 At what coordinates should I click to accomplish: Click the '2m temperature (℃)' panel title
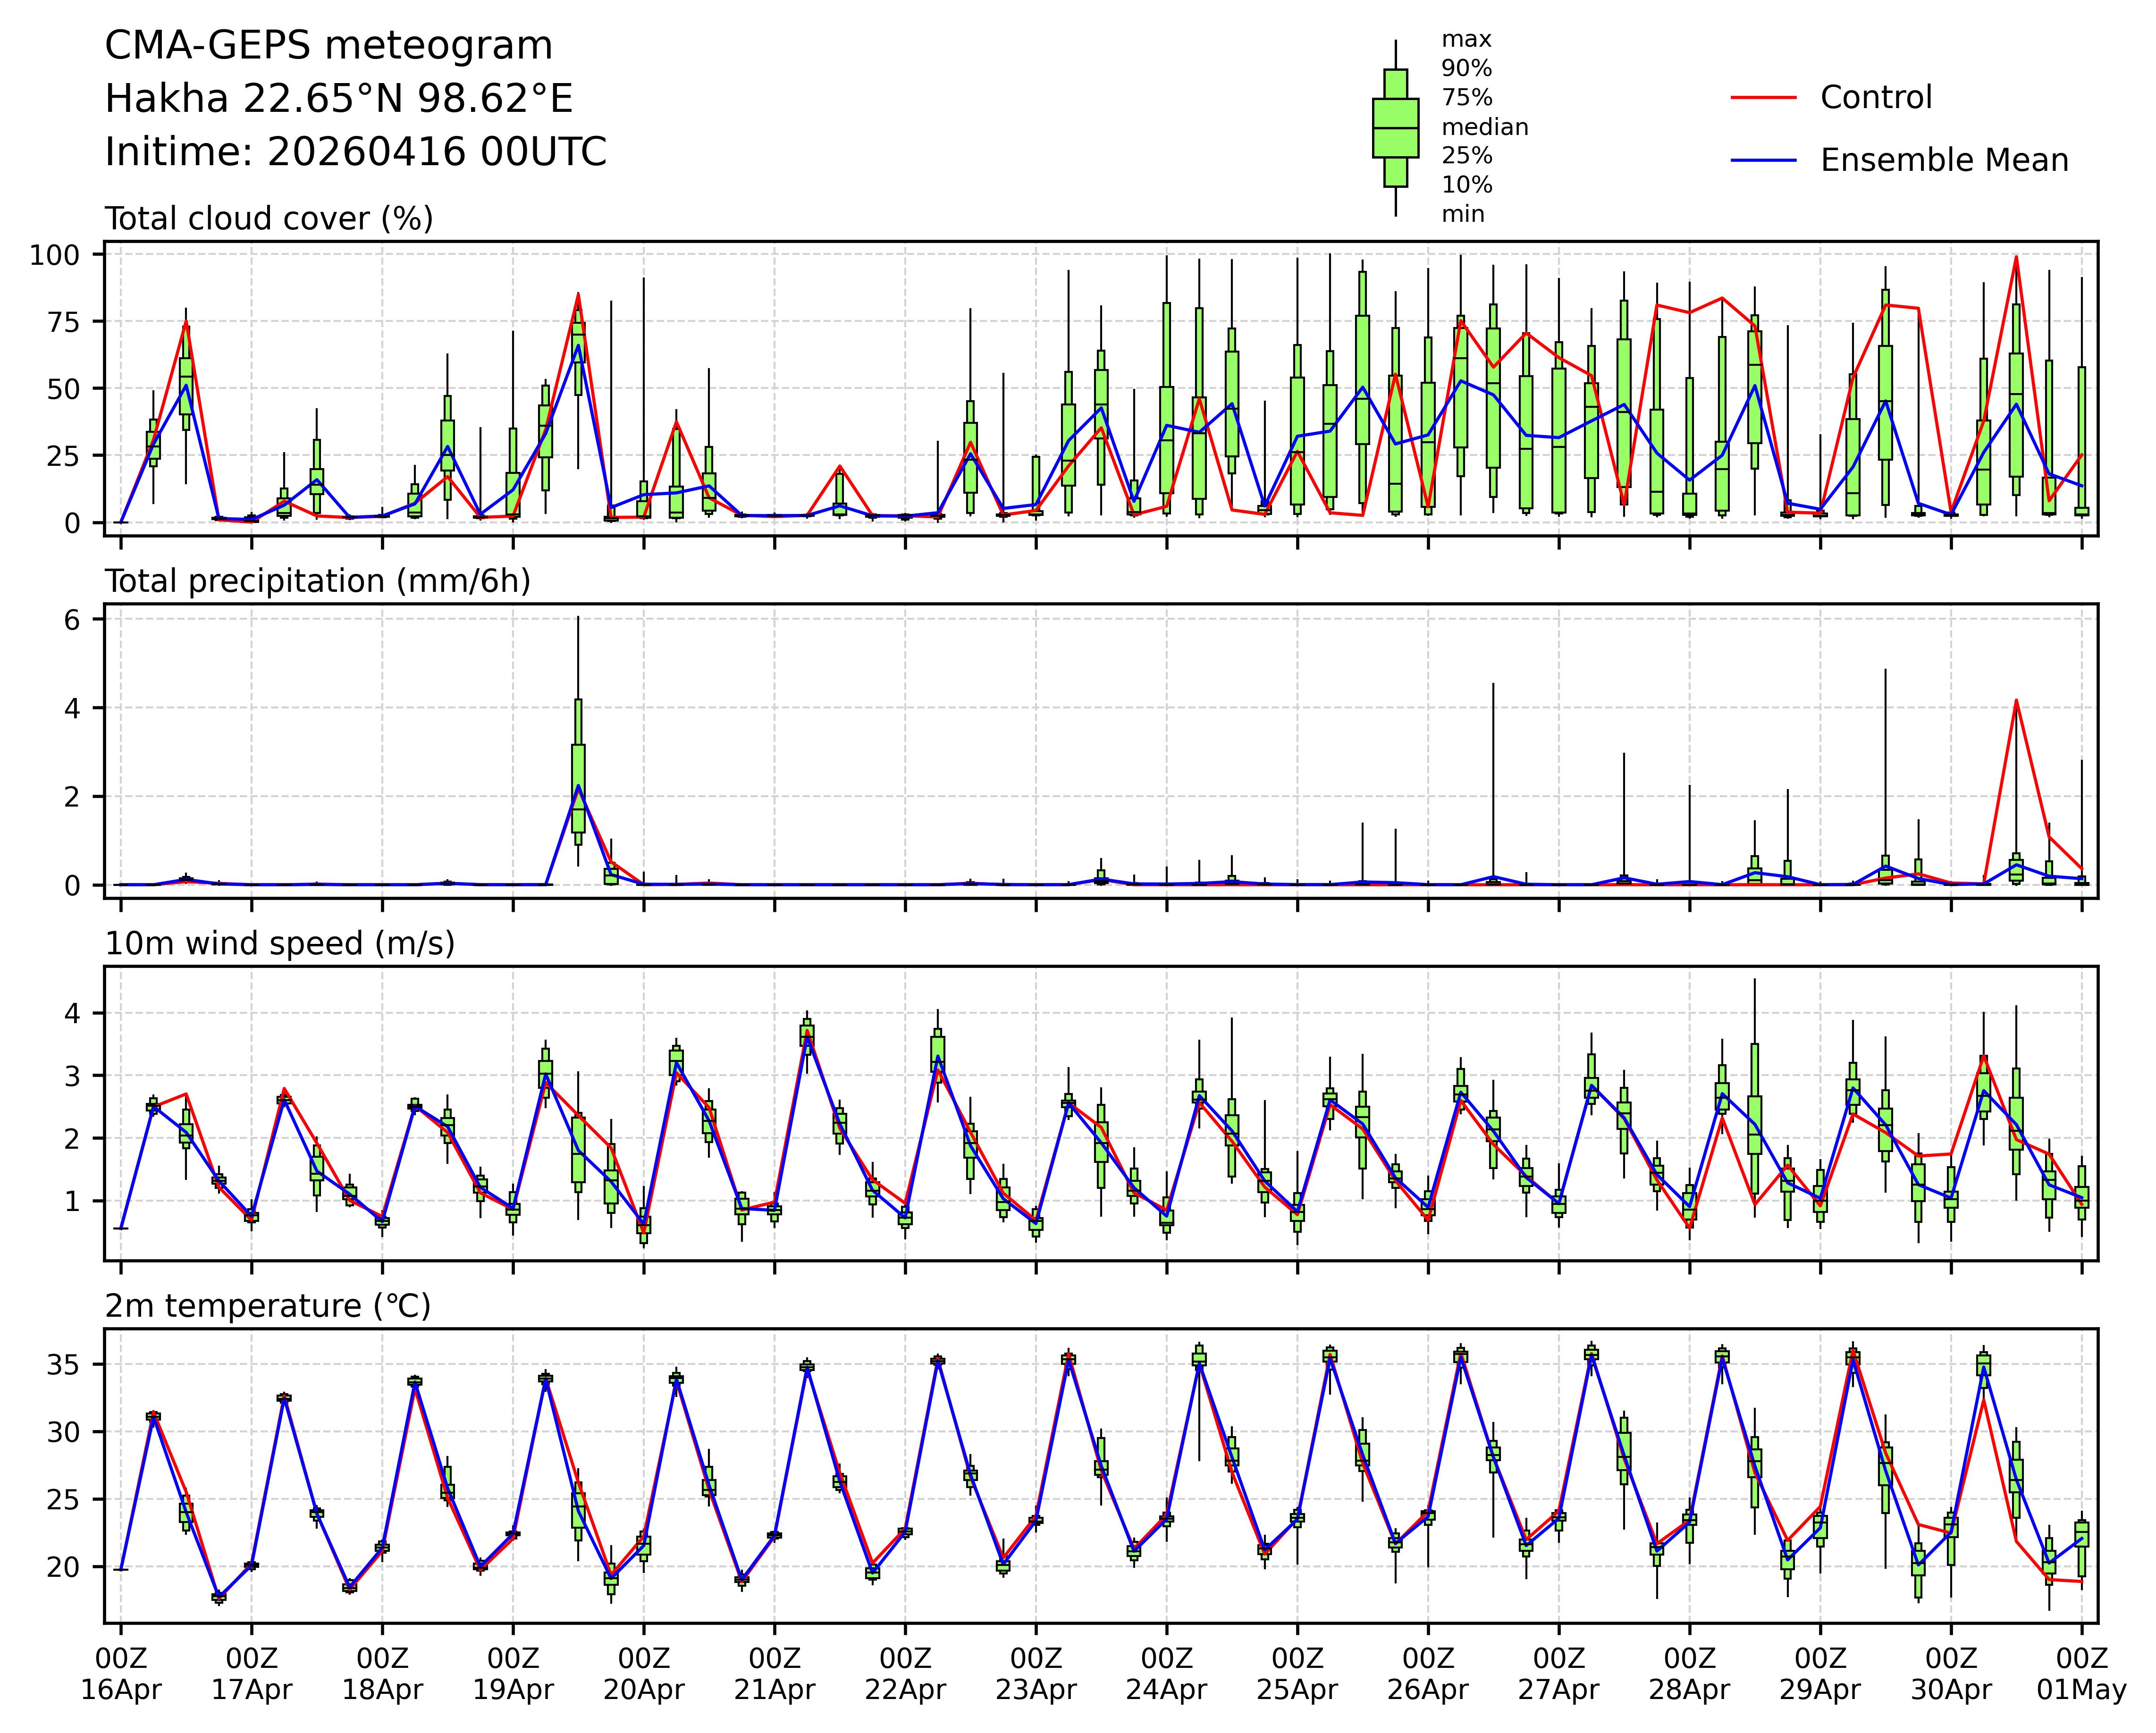coord(268,1306)
